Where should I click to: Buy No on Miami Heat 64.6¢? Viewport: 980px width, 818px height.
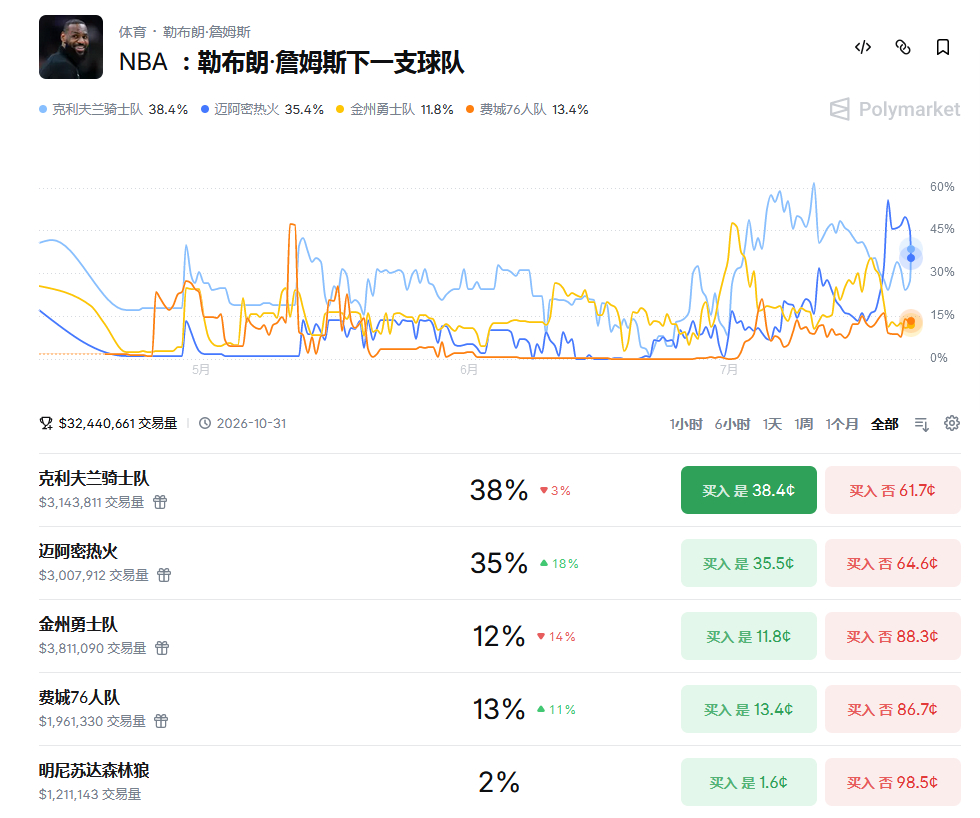click(892, 563)
